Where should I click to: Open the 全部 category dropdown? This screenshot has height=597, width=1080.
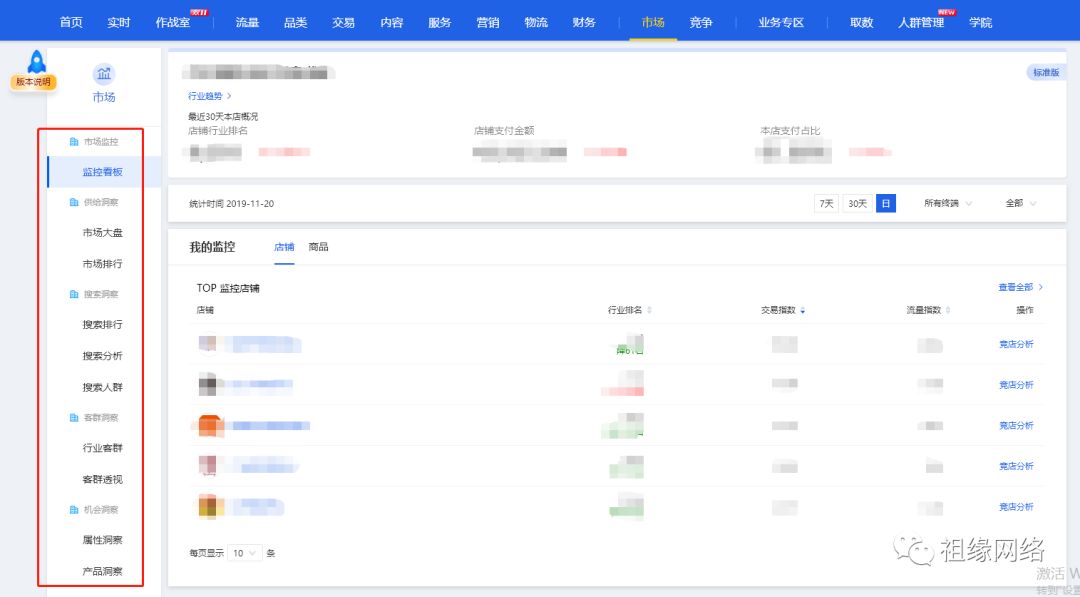click(x=1021, y=203)
